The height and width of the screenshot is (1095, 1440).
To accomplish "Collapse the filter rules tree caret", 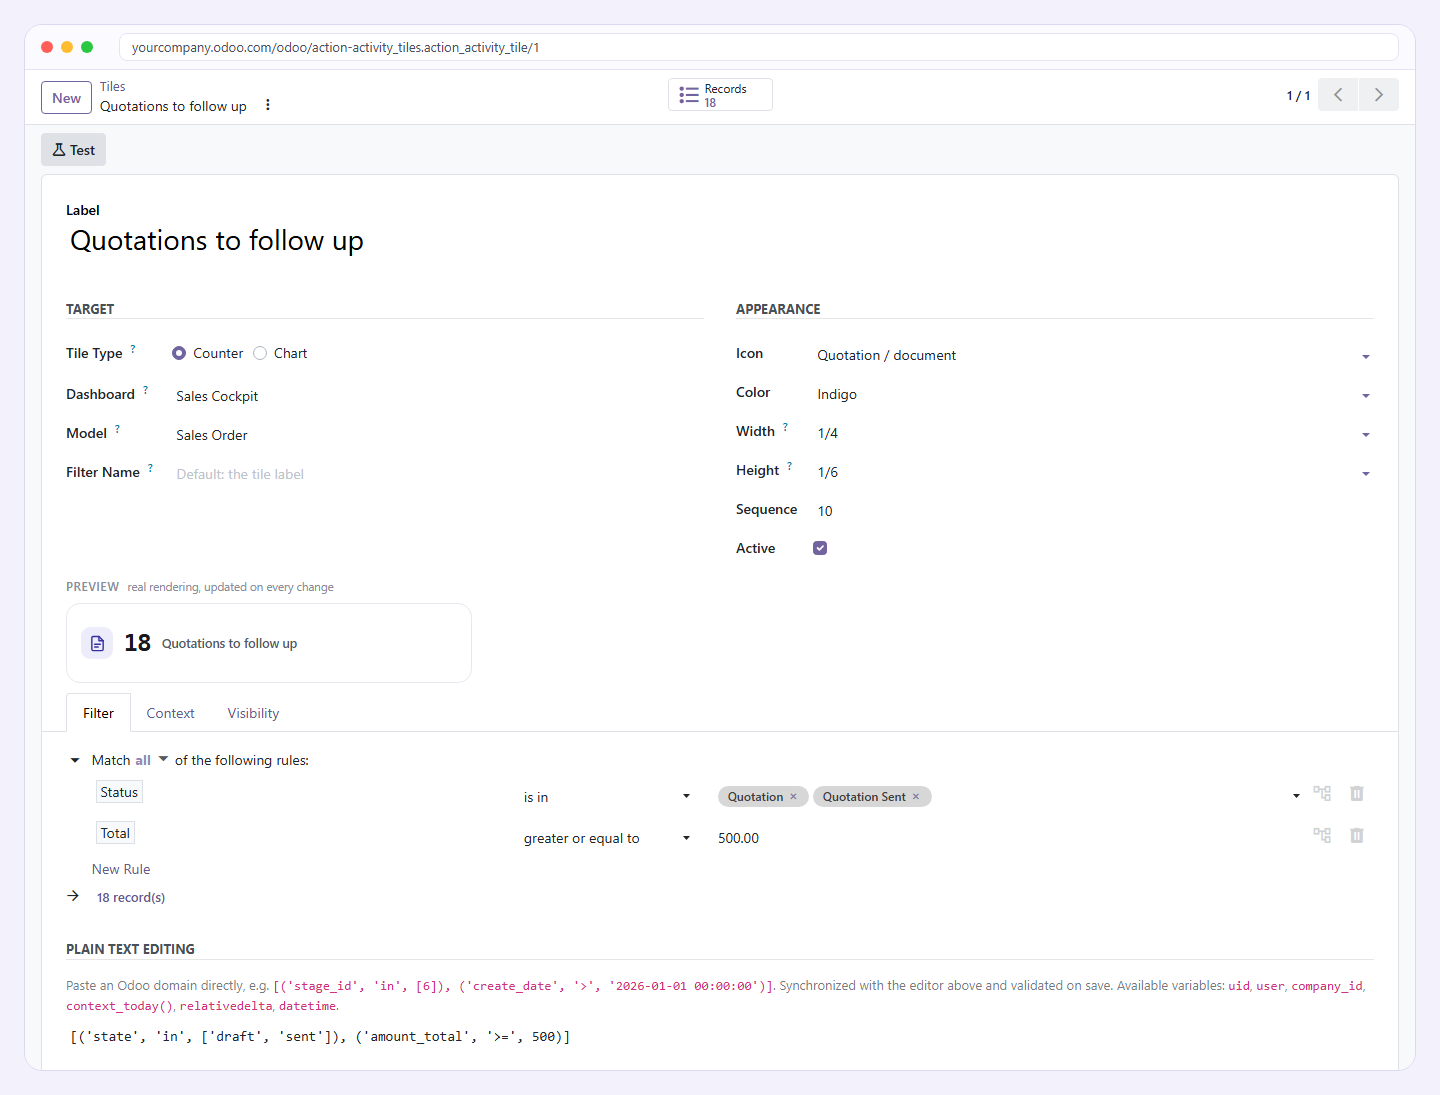I will tap(75, 760).
